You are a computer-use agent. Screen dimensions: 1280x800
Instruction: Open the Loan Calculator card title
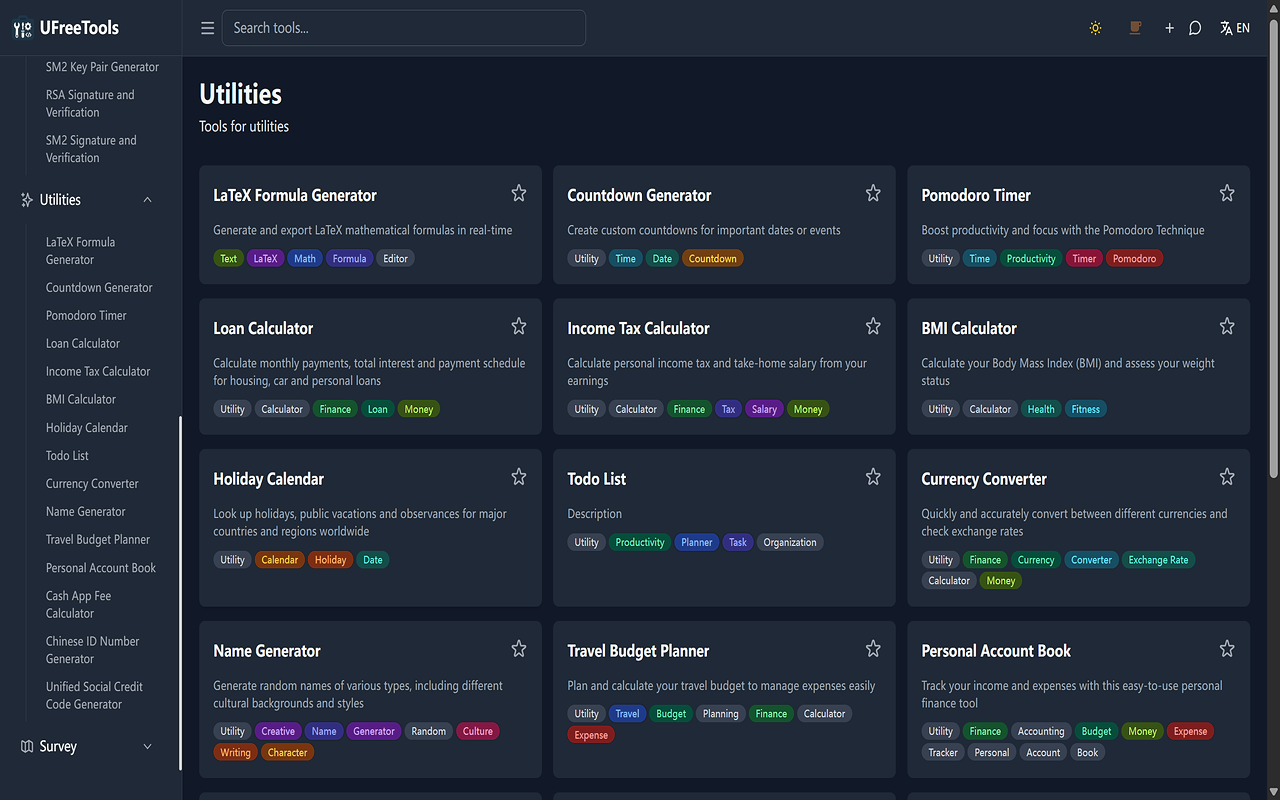263,328
